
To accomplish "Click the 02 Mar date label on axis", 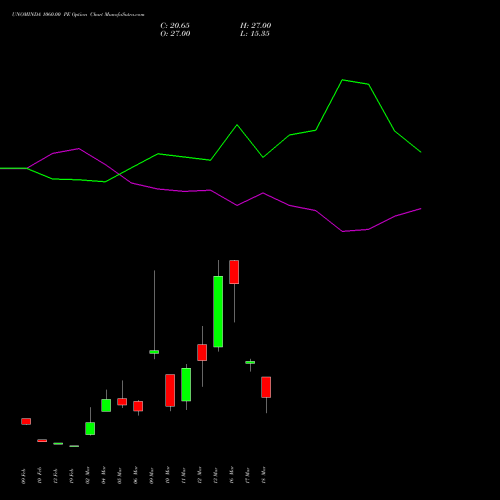I will tap(88, 475).
